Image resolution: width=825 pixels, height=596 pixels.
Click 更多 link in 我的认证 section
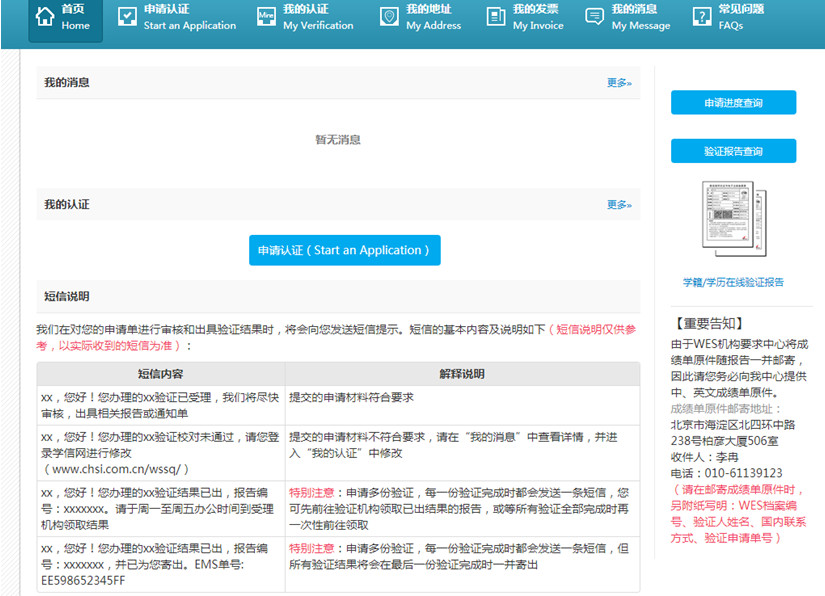tap(619, 205)
